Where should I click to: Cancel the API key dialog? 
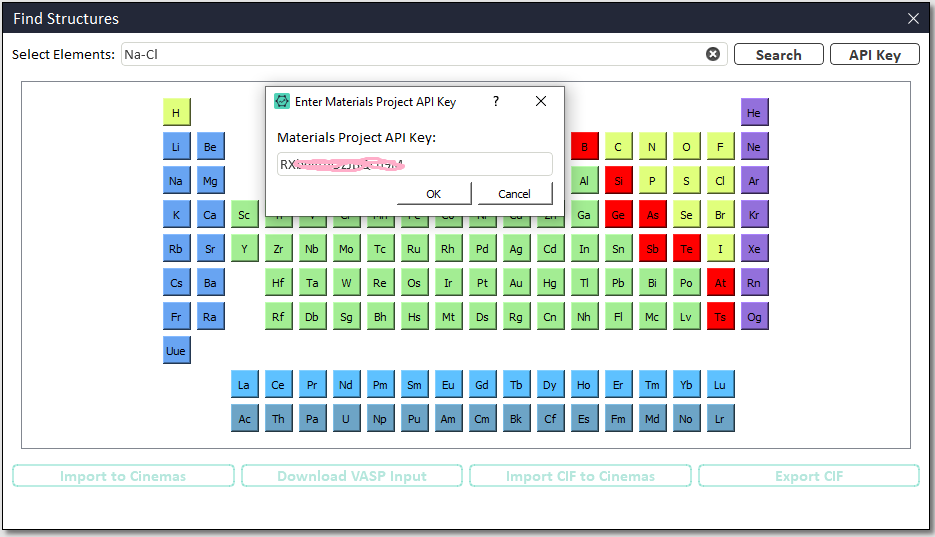pos(515,194)
